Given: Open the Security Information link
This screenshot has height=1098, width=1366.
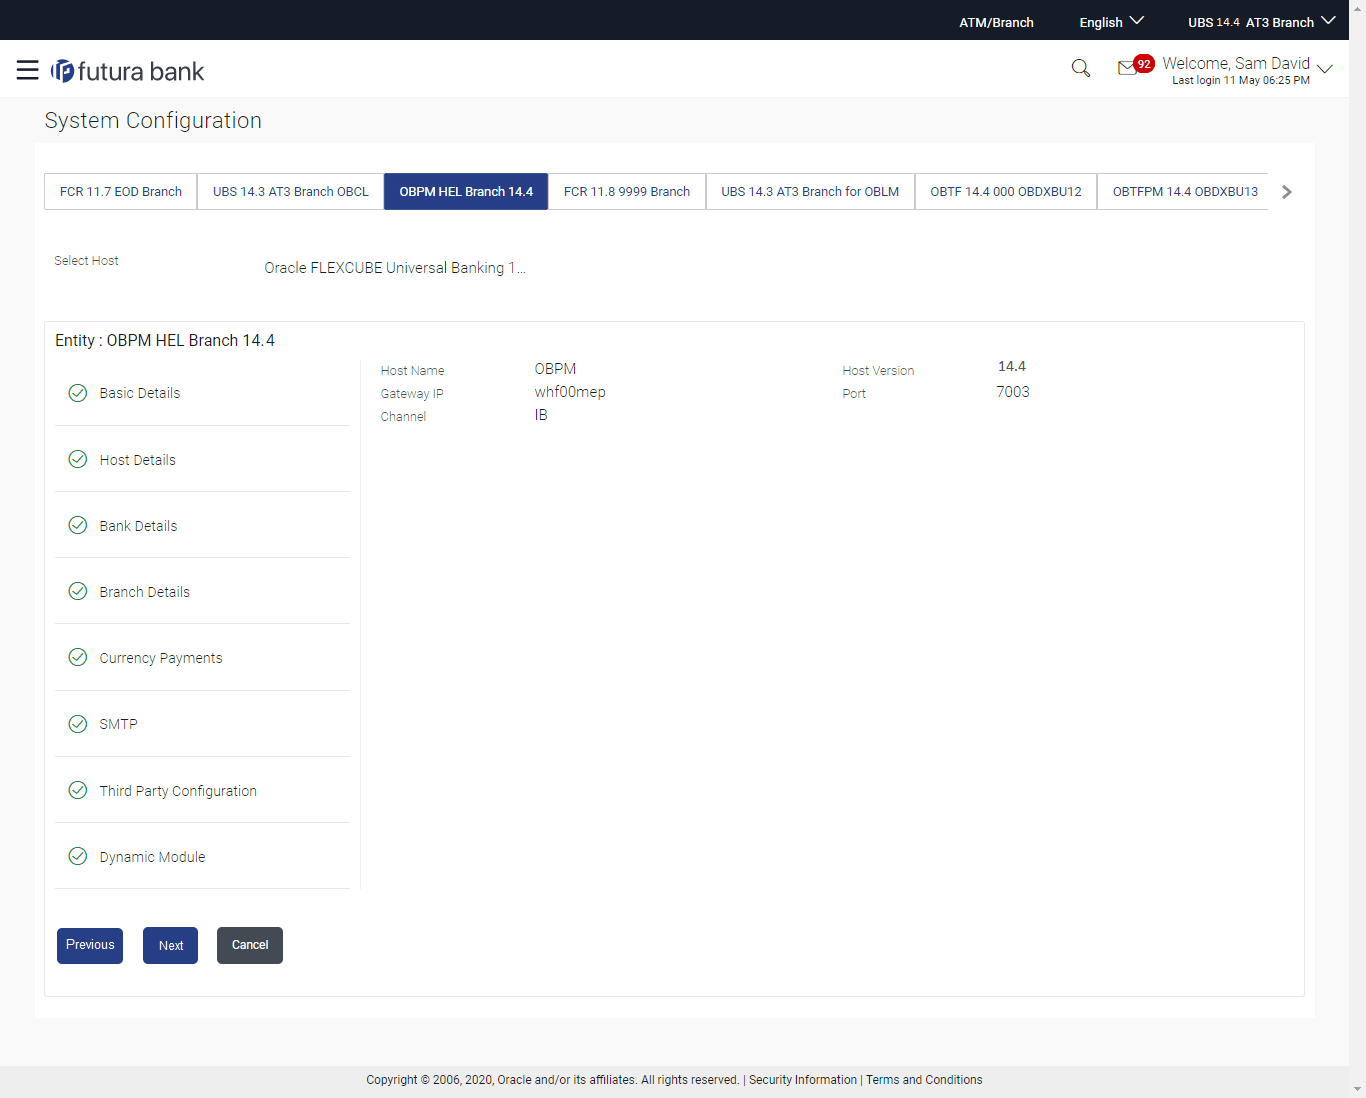Looking at the screenshot, I should (803, 1080).
